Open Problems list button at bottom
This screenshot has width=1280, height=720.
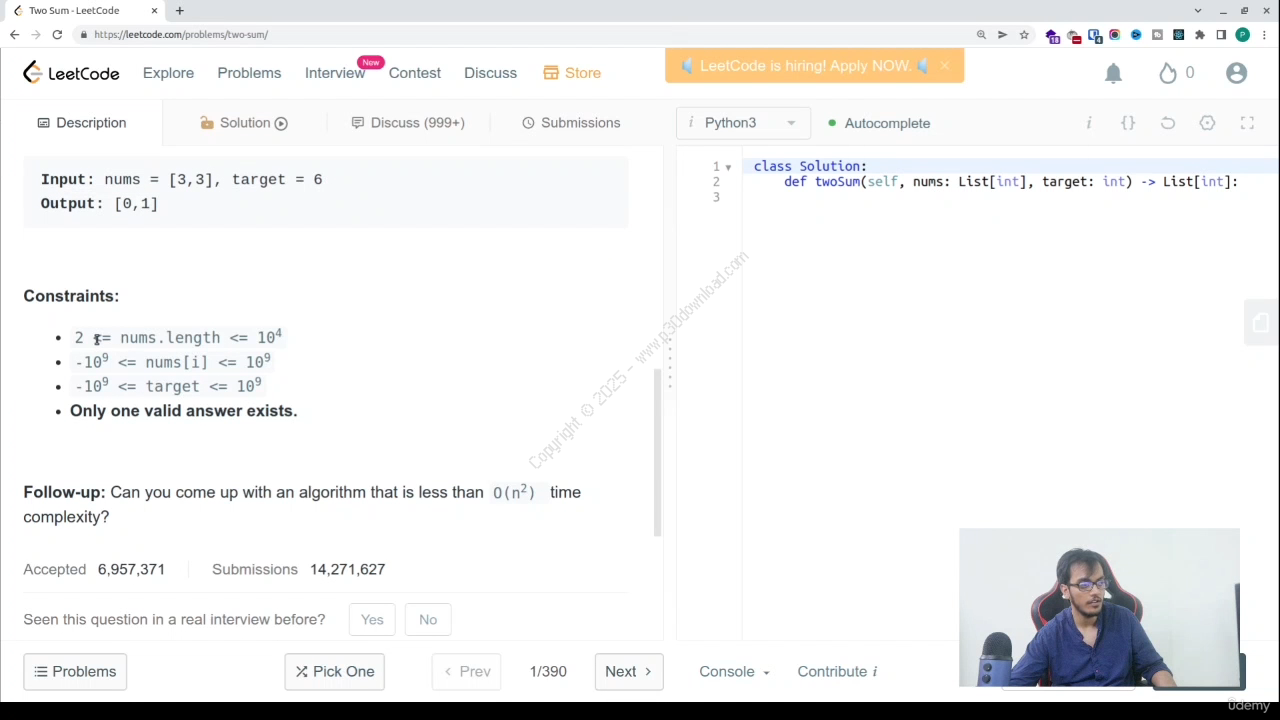point(75,672)
